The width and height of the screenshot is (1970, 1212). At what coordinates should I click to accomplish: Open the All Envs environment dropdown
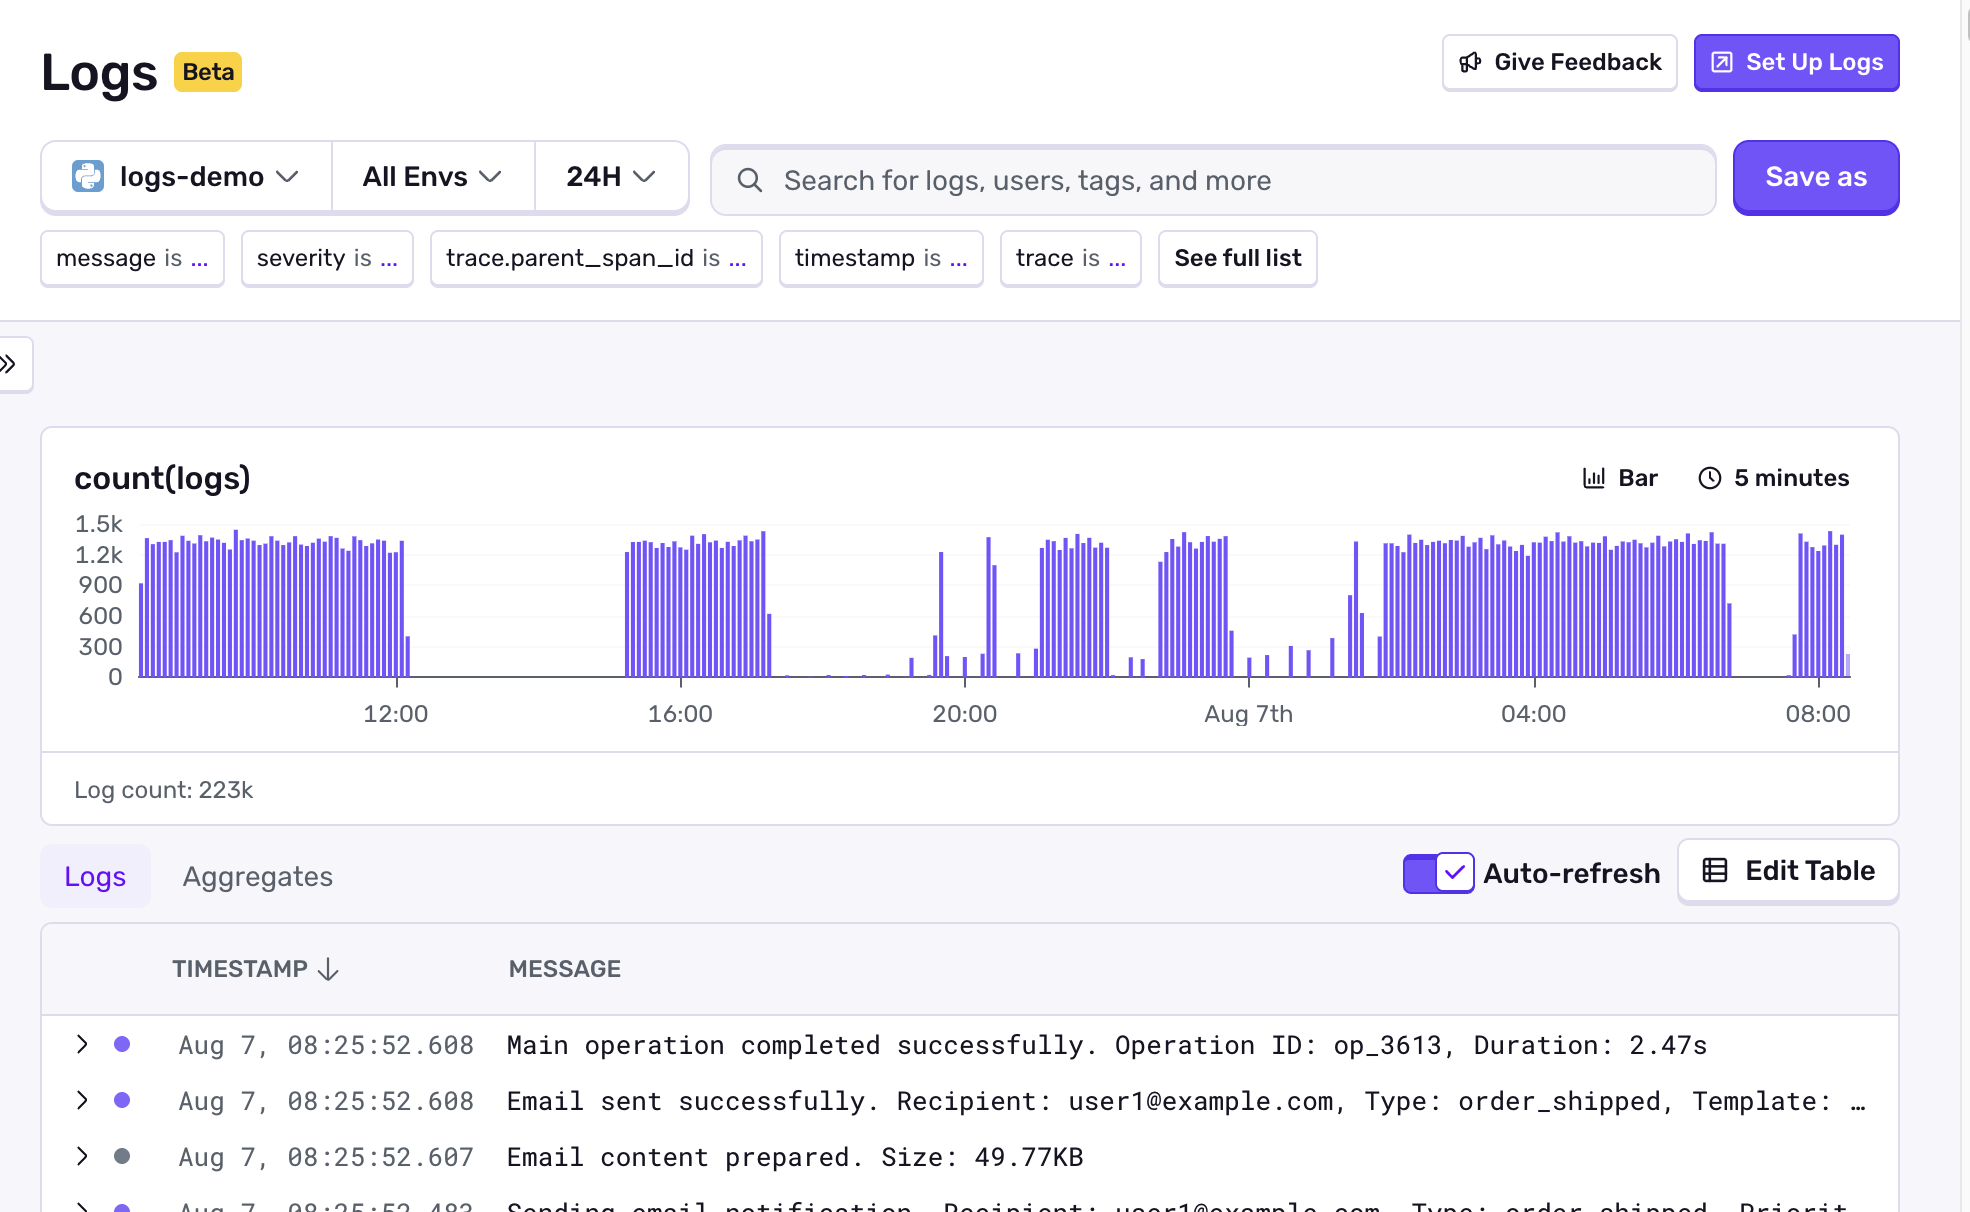coord(433,177)
